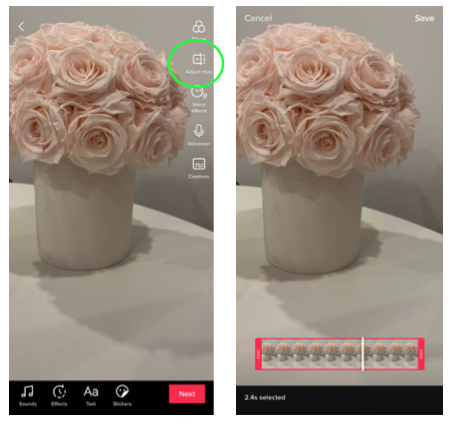459x426 pixels.
Task: Click the right trim handle of clip
Action: [421, 354]
